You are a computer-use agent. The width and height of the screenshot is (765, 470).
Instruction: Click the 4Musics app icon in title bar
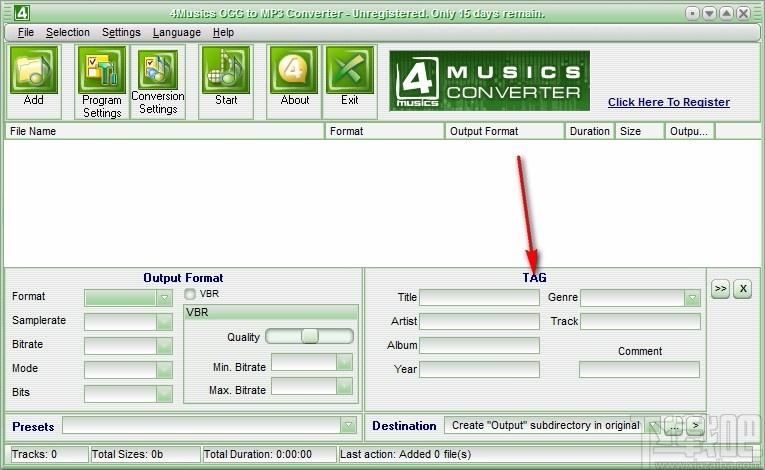coord(21,13)
